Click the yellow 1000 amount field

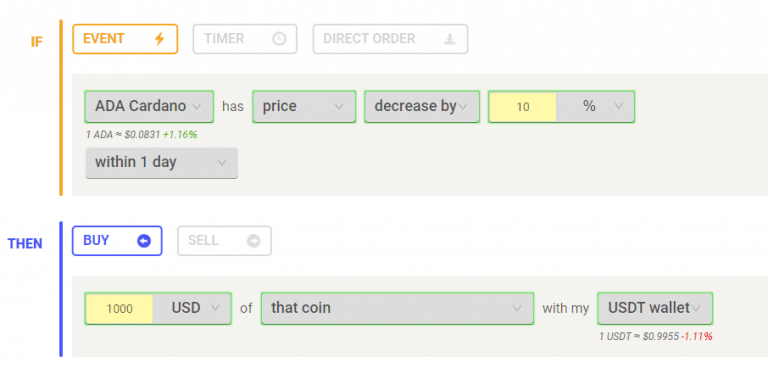[x=119, y=309]
